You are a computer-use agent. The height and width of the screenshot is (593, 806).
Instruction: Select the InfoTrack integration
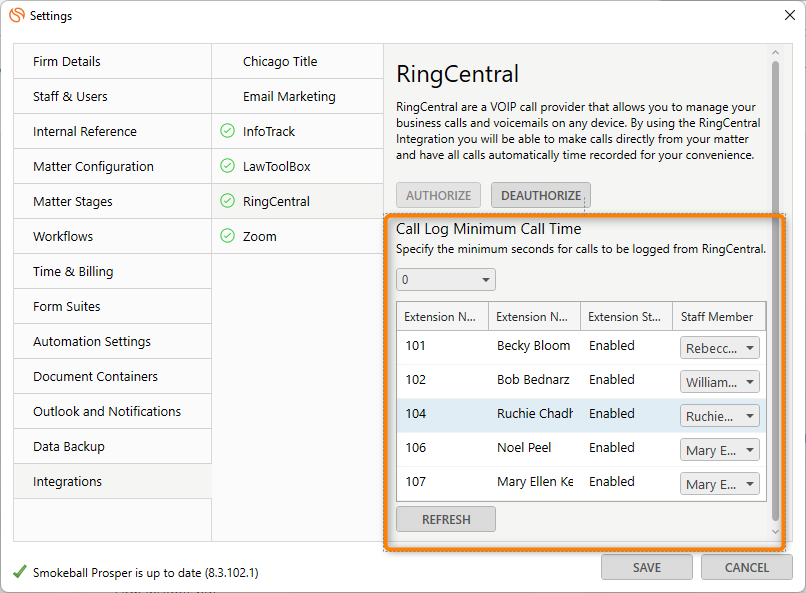pyautogui.click(x=298, y=131)
